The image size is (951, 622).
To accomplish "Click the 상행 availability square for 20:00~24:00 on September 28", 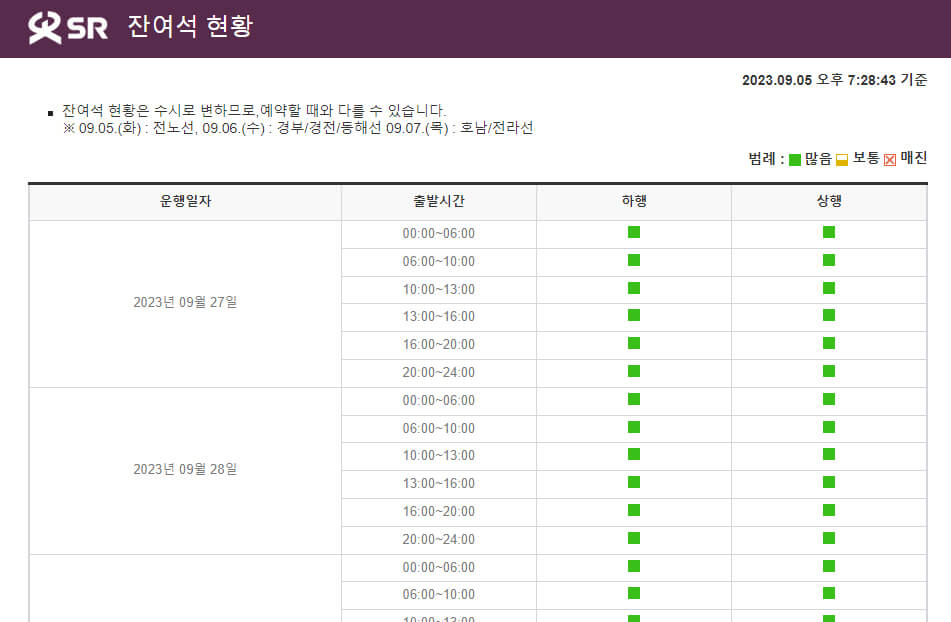I will [x=827, y=539].
